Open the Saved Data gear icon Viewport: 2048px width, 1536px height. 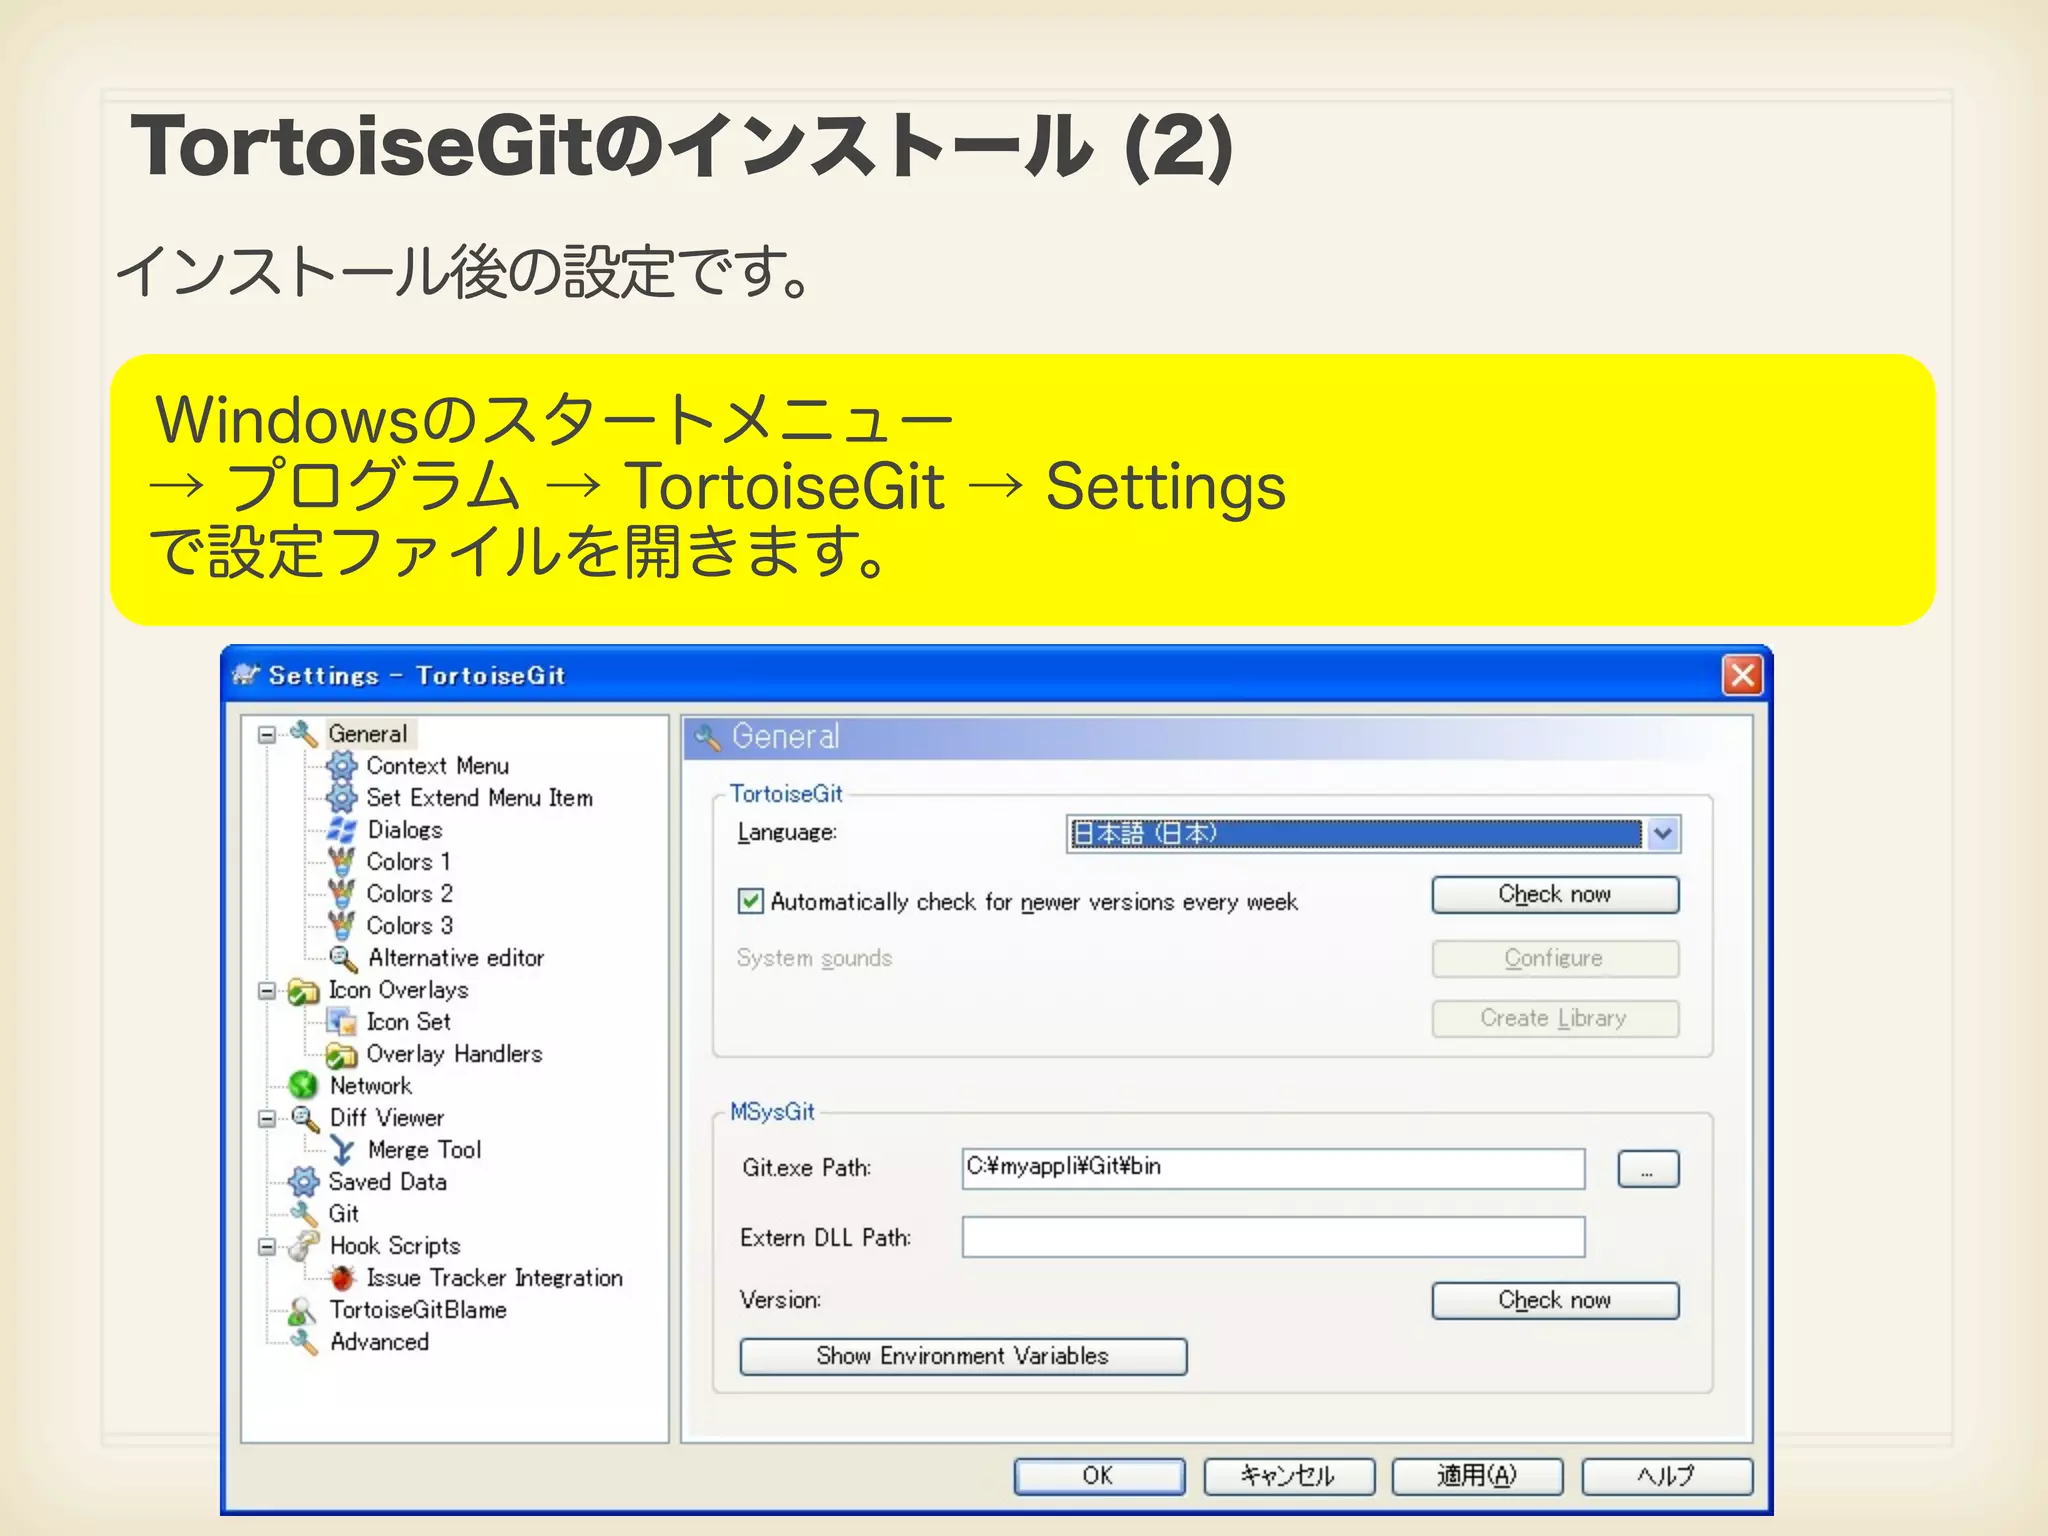[x=303, y=1182]
